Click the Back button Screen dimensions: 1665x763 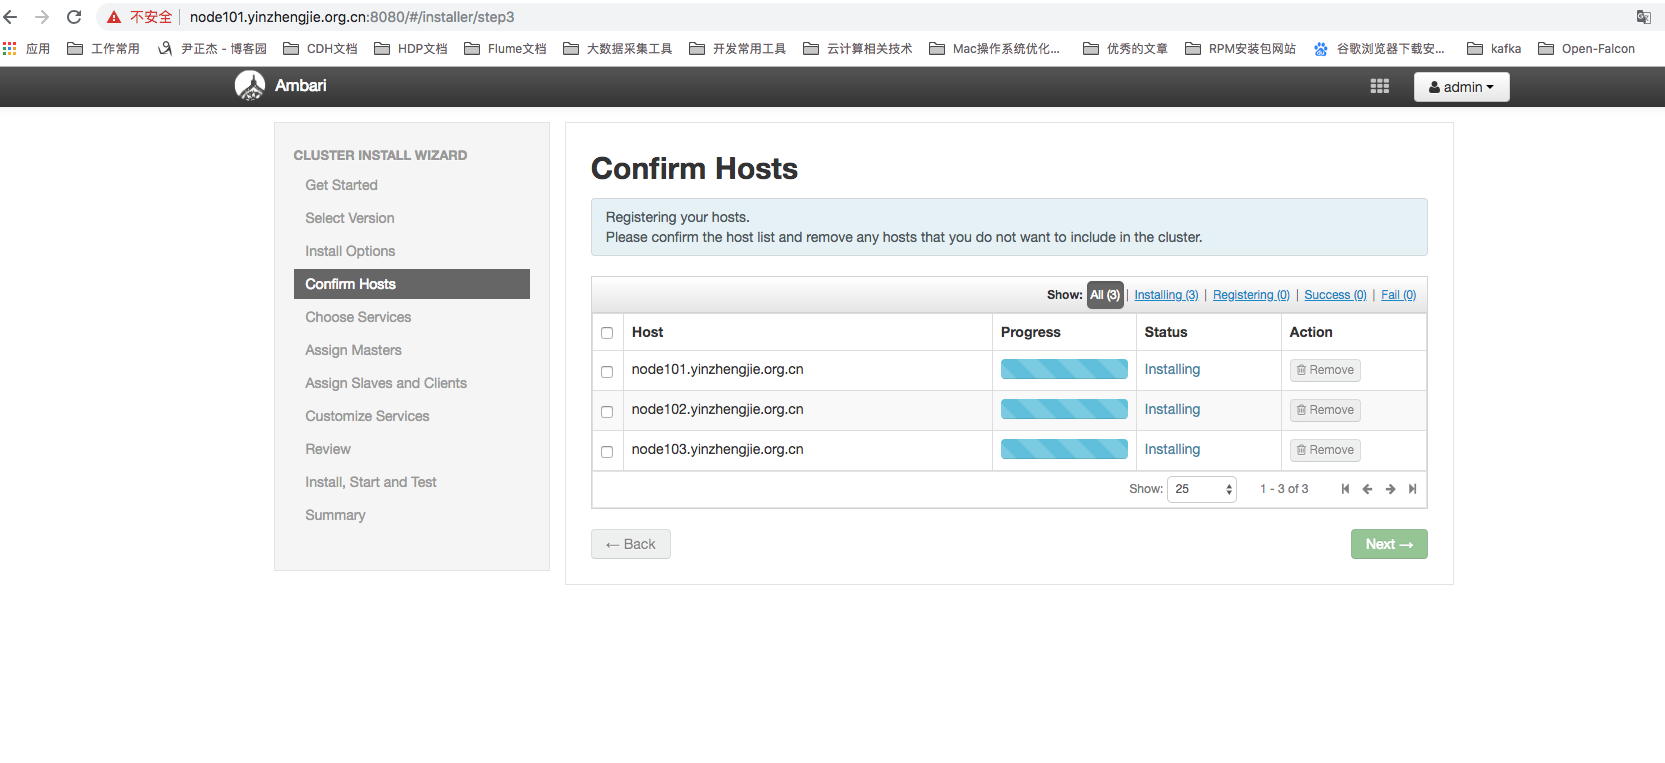(x=631, y=544)
